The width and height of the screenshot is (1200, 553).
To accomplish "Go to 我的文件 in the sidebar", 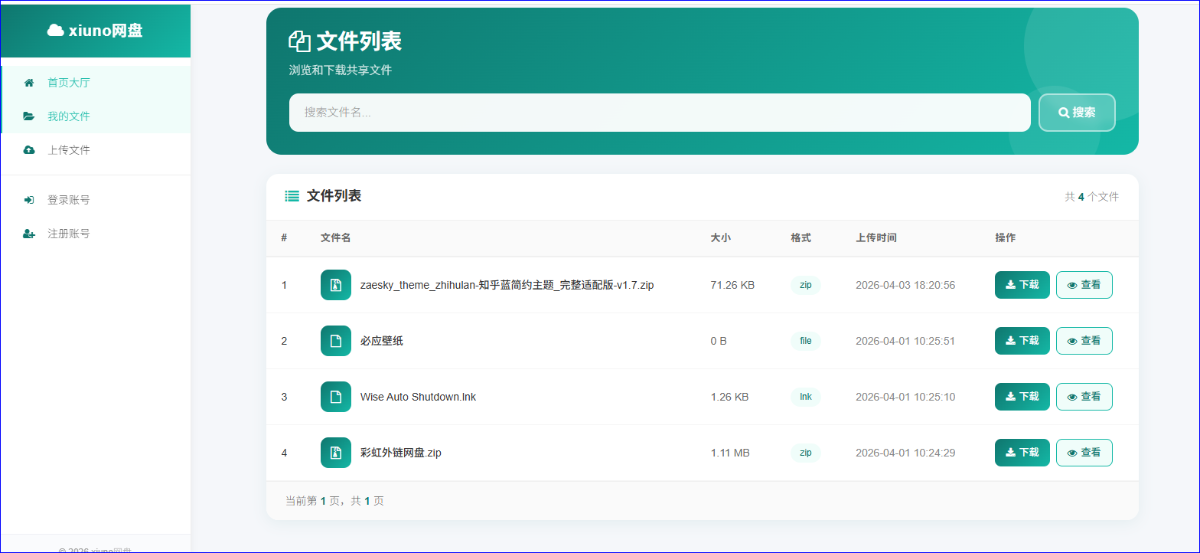I will (x=69, y=116).
